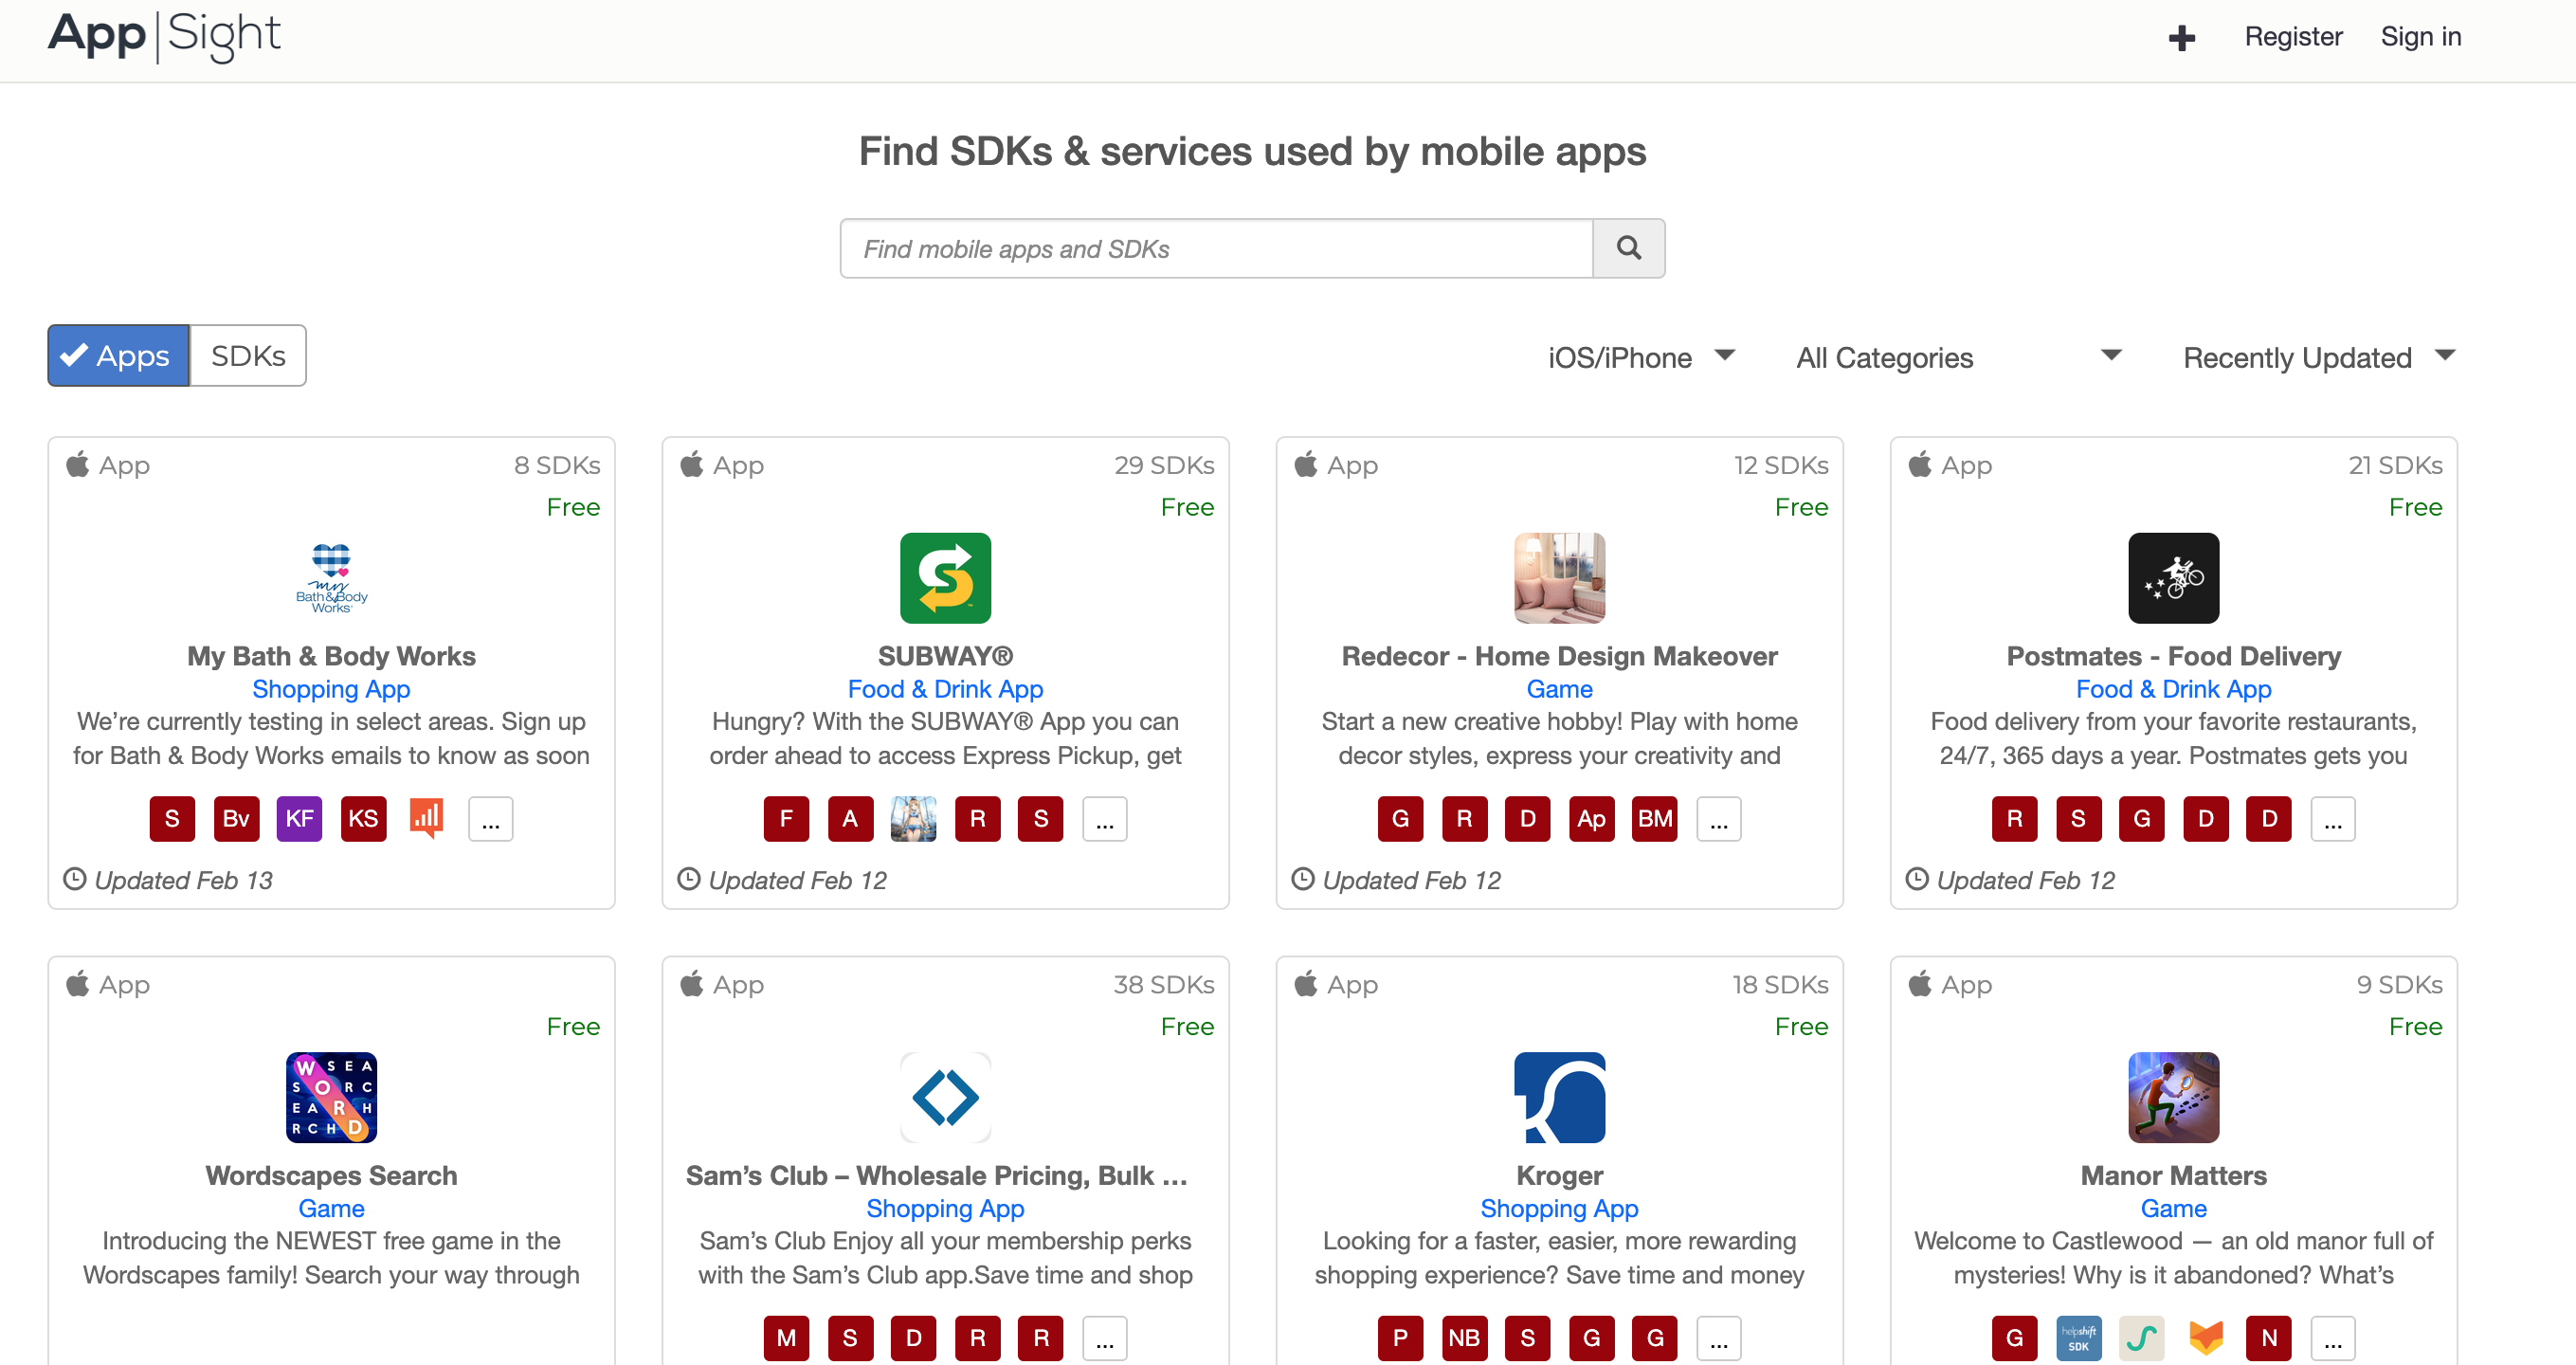Click the Postmates - Food Delivery title
Image resolution: width=2576 pixels, height=1365 pixels.
coord(2173,656)
